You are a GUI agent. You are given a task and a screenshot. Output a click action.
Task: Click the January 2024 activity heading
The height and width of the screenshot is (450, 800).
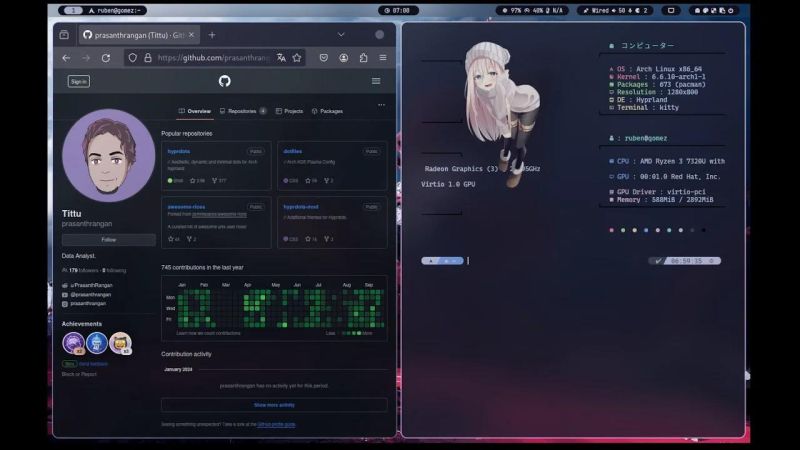tap(178, 369)
